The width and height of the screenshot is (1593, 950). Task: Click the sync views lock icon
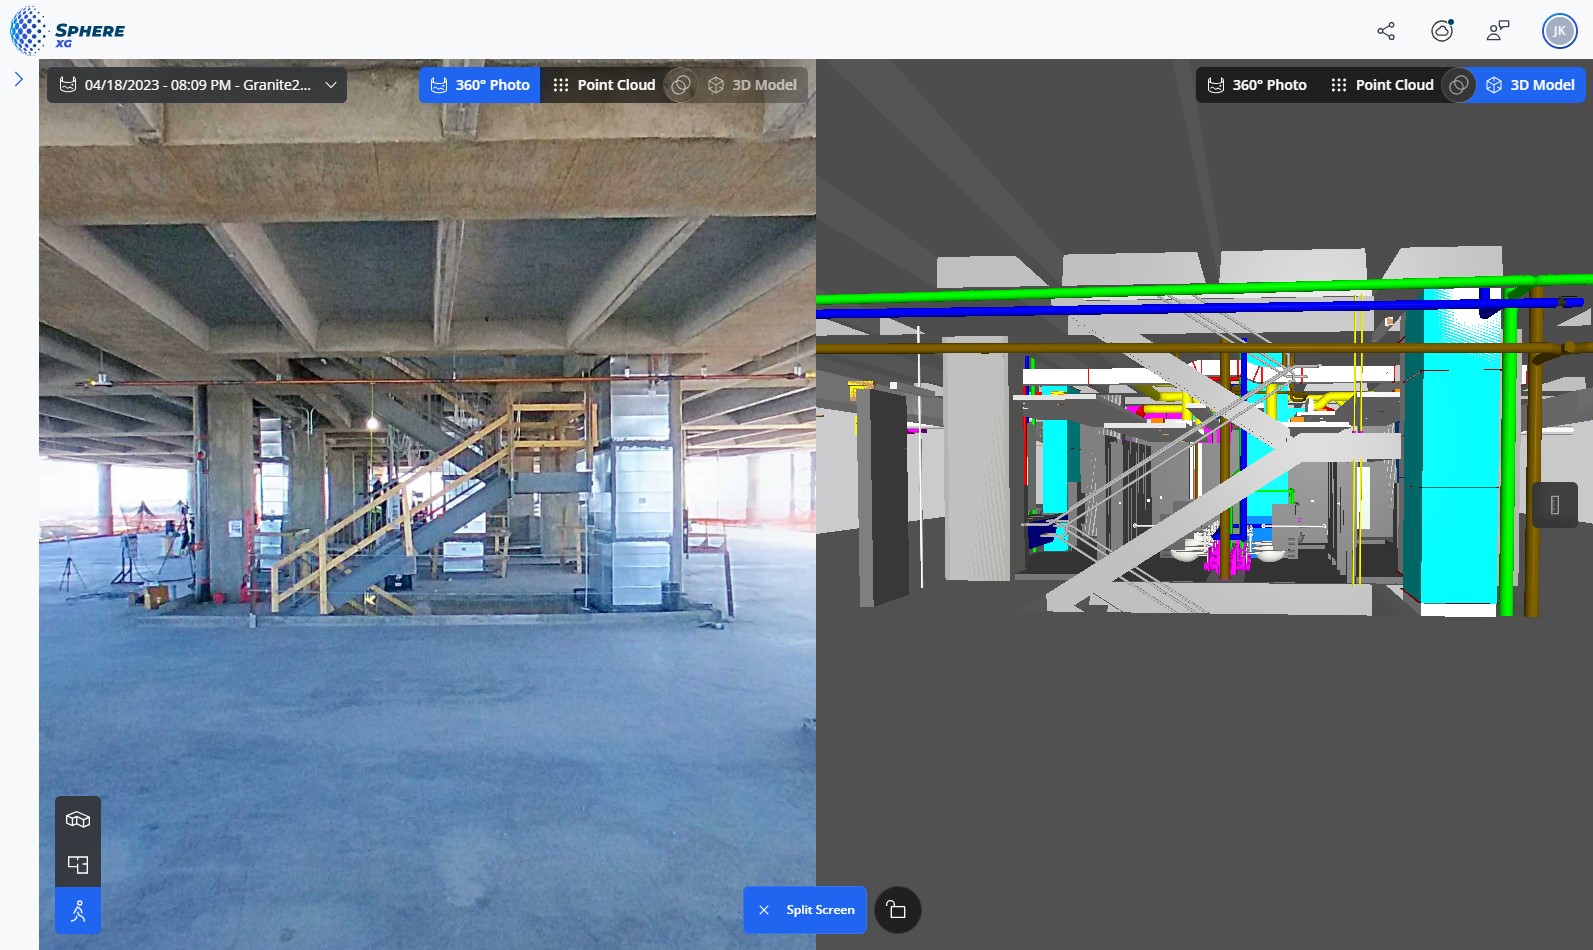[897, 910]
